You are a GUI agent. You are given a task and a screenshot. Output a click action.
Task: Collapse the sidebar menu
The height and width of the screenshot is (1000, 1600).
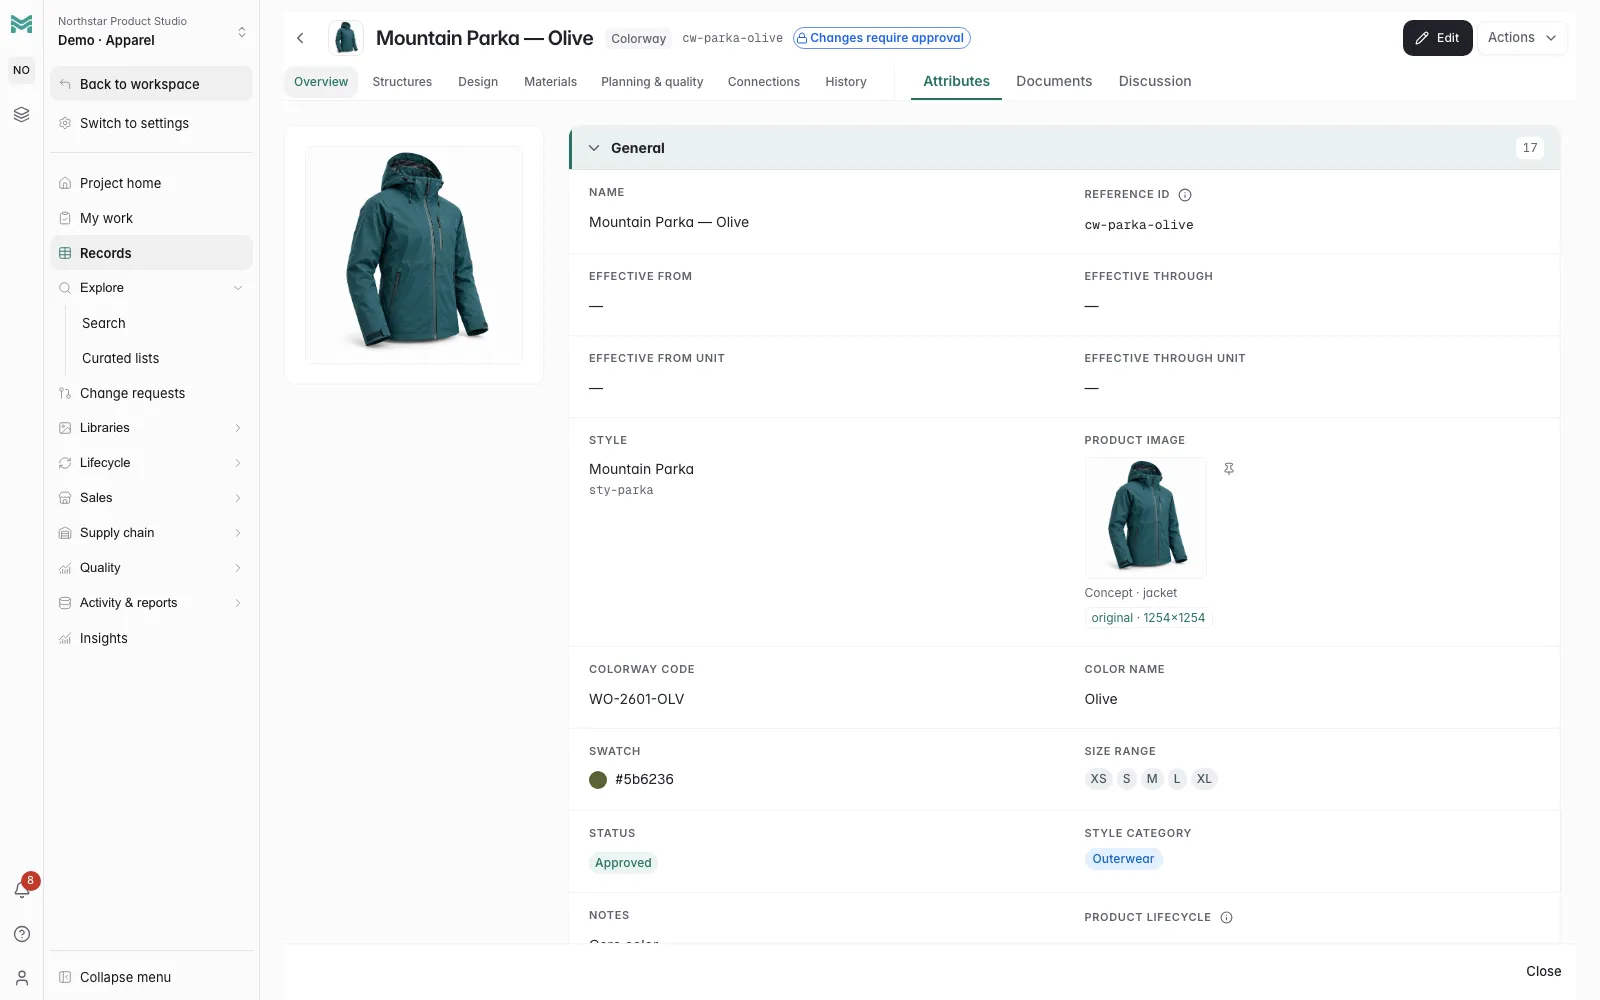pos(151,977)
